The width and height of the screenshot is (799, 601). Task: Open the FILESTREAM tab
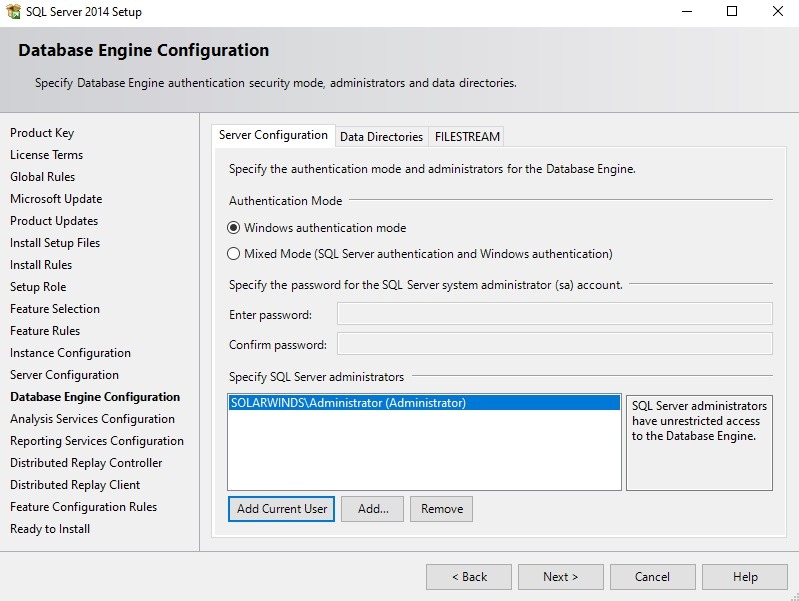467,137
